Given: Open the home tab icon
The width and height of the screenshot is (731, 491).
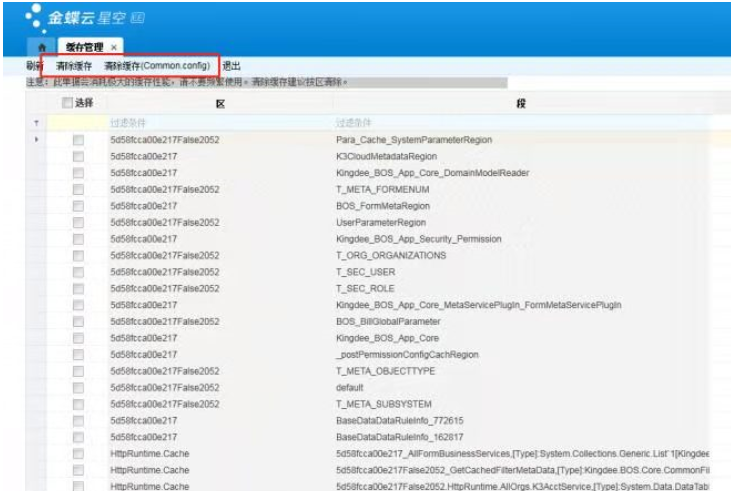Looking at the screenshot, I should [x=42, y=48].
